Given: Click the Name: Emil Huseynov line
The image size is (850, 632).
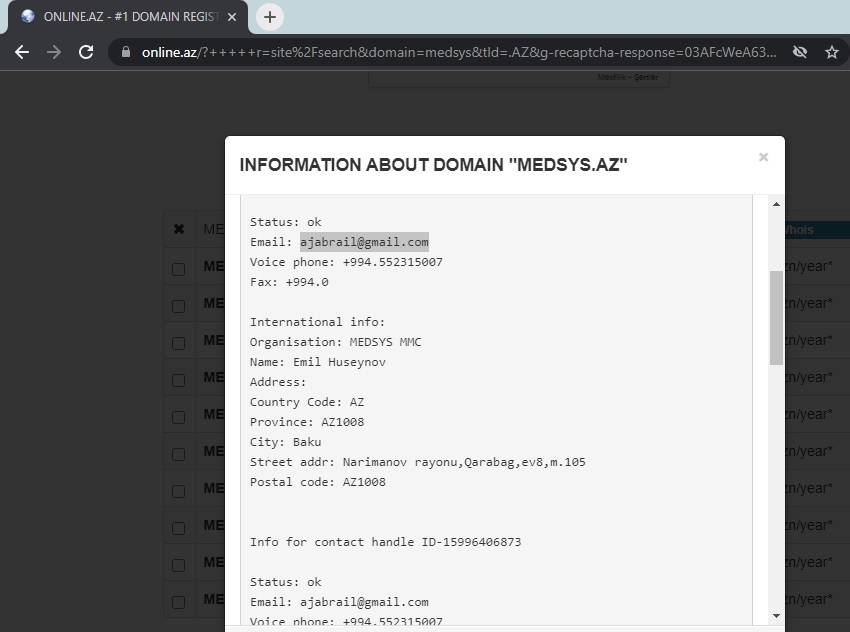Looking at the screenshot, I should [318, 362].
